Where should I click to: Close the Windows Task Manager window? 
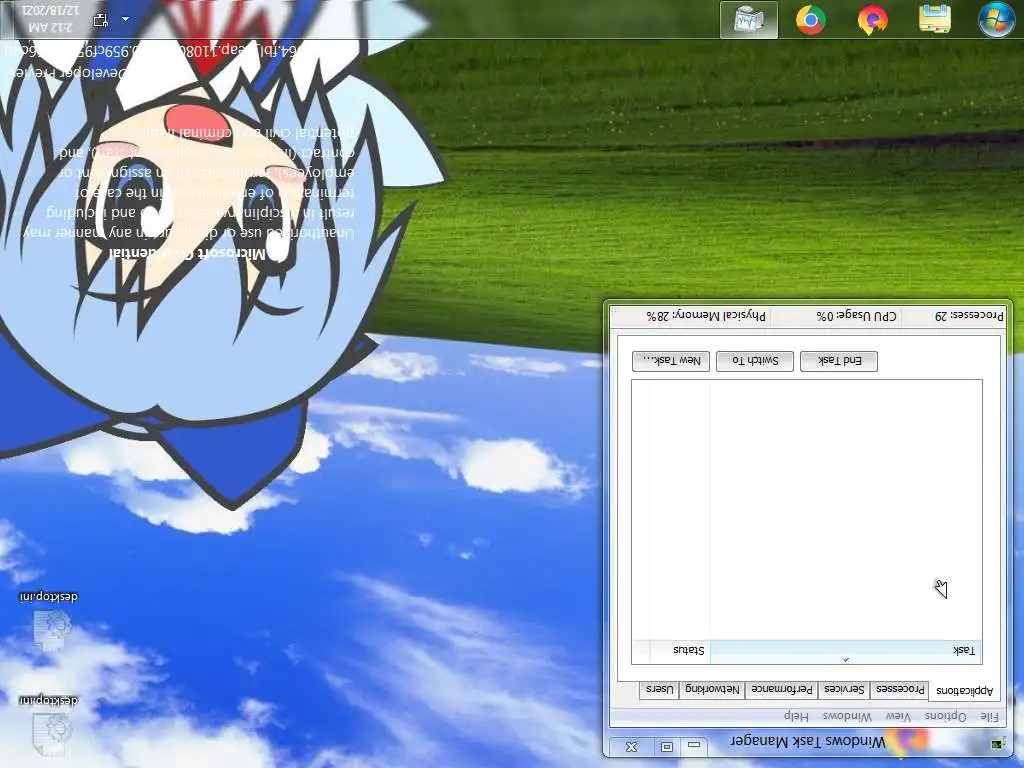click(x=631, y=745)
